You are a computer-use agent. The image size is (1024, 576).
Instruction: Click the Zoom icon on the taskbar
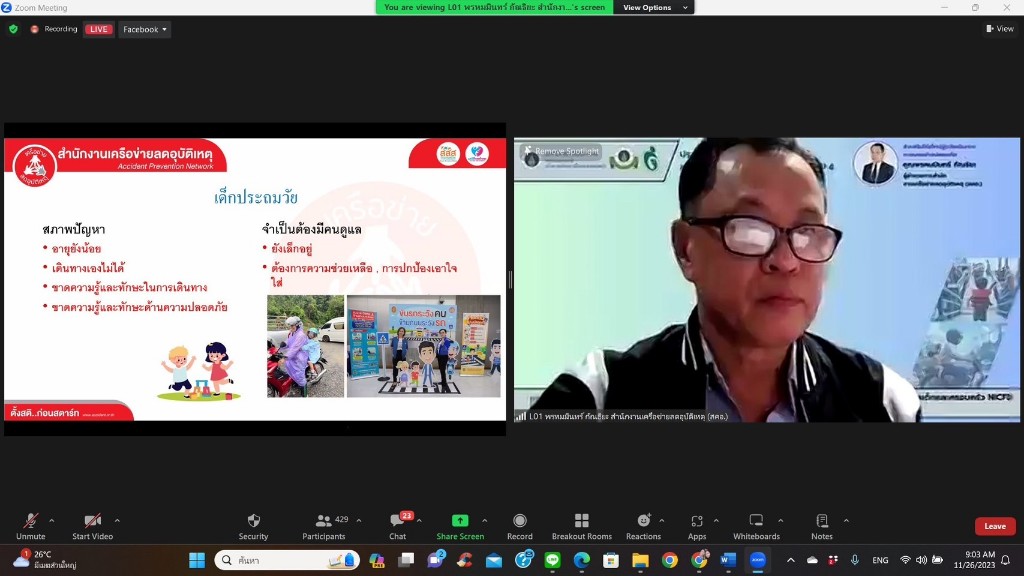click(x=758, y=560)
